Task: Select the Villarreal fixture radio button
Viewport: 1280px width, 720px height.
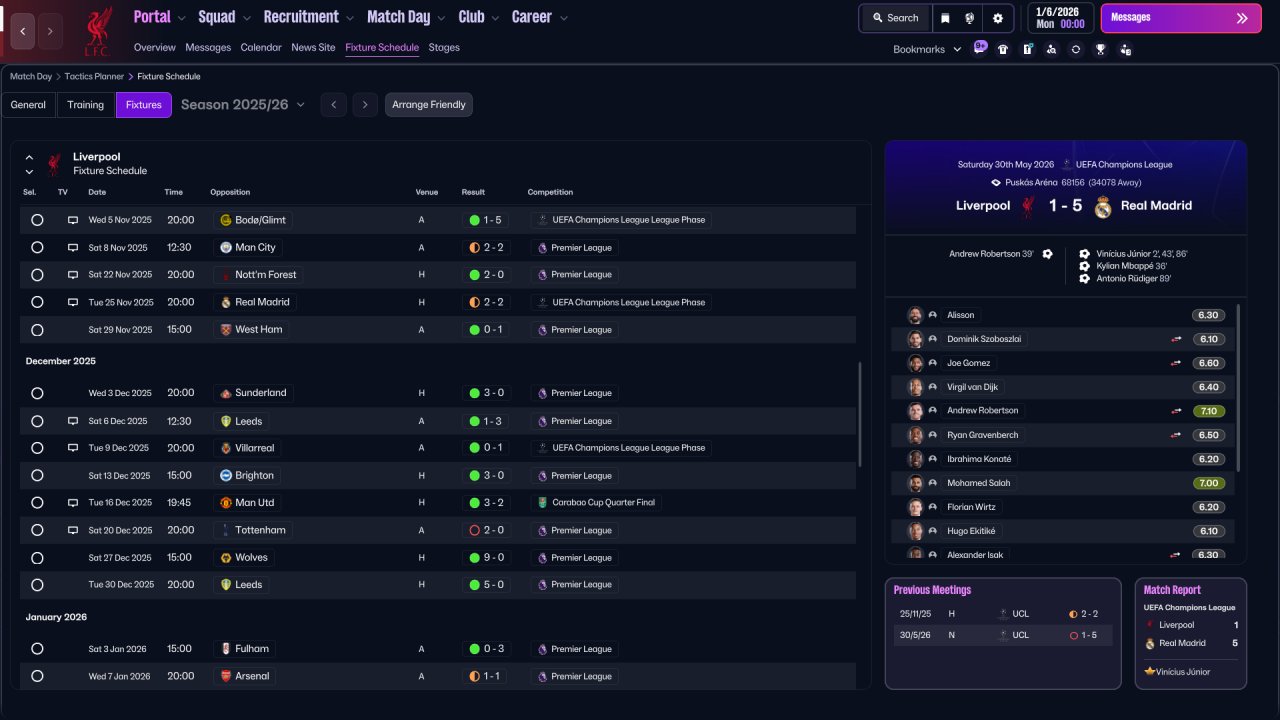Action: [x=37, y=448]
